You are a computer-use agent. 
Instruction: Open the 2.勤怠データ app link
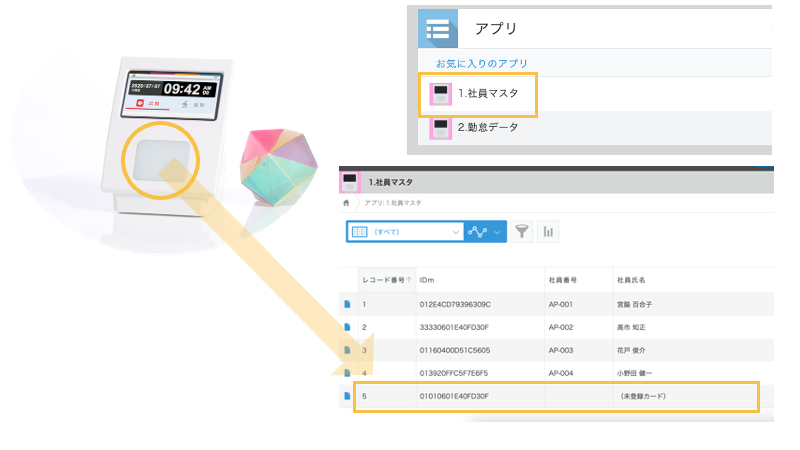(488, 128)
